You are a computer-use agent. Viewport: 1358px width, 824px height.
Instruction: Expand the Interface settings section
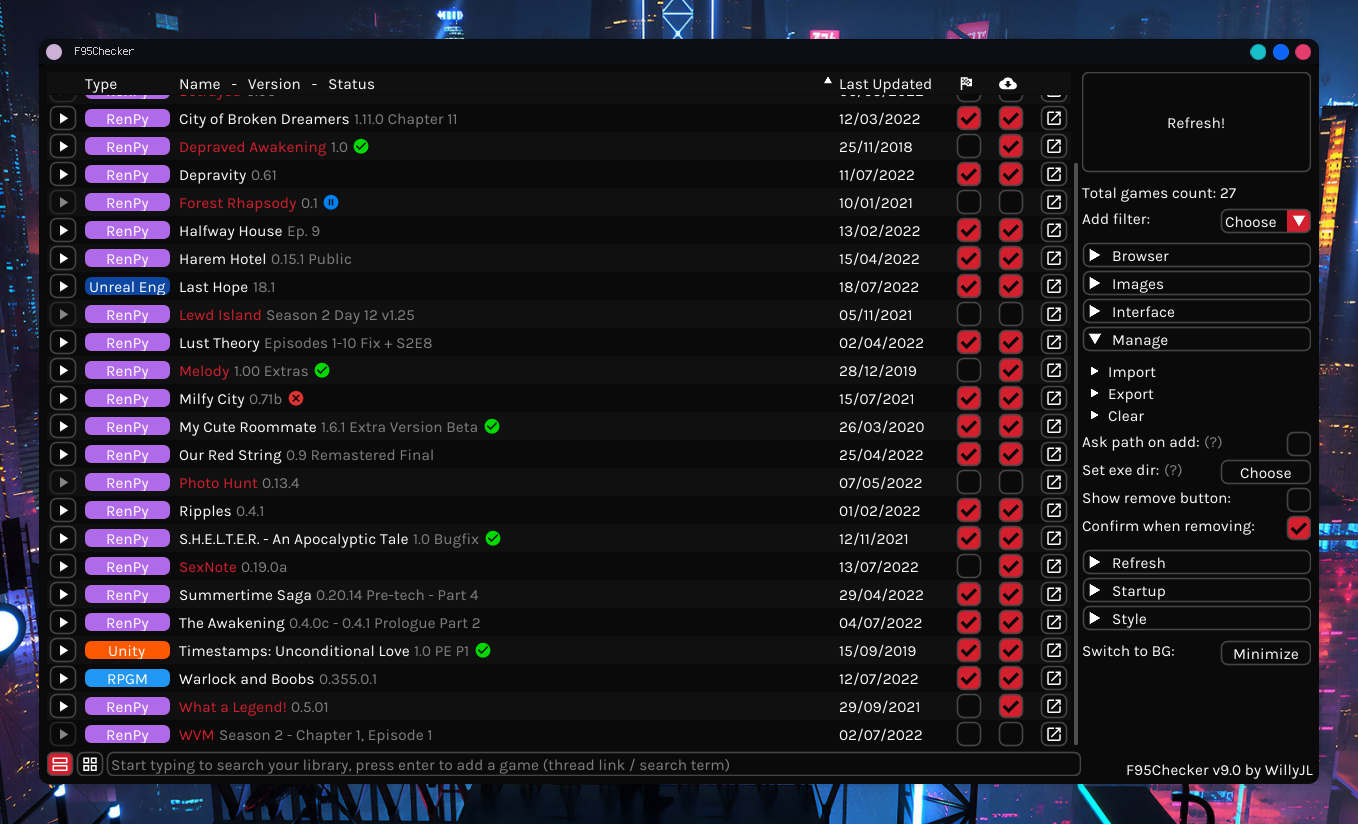tap(1196, 312)
